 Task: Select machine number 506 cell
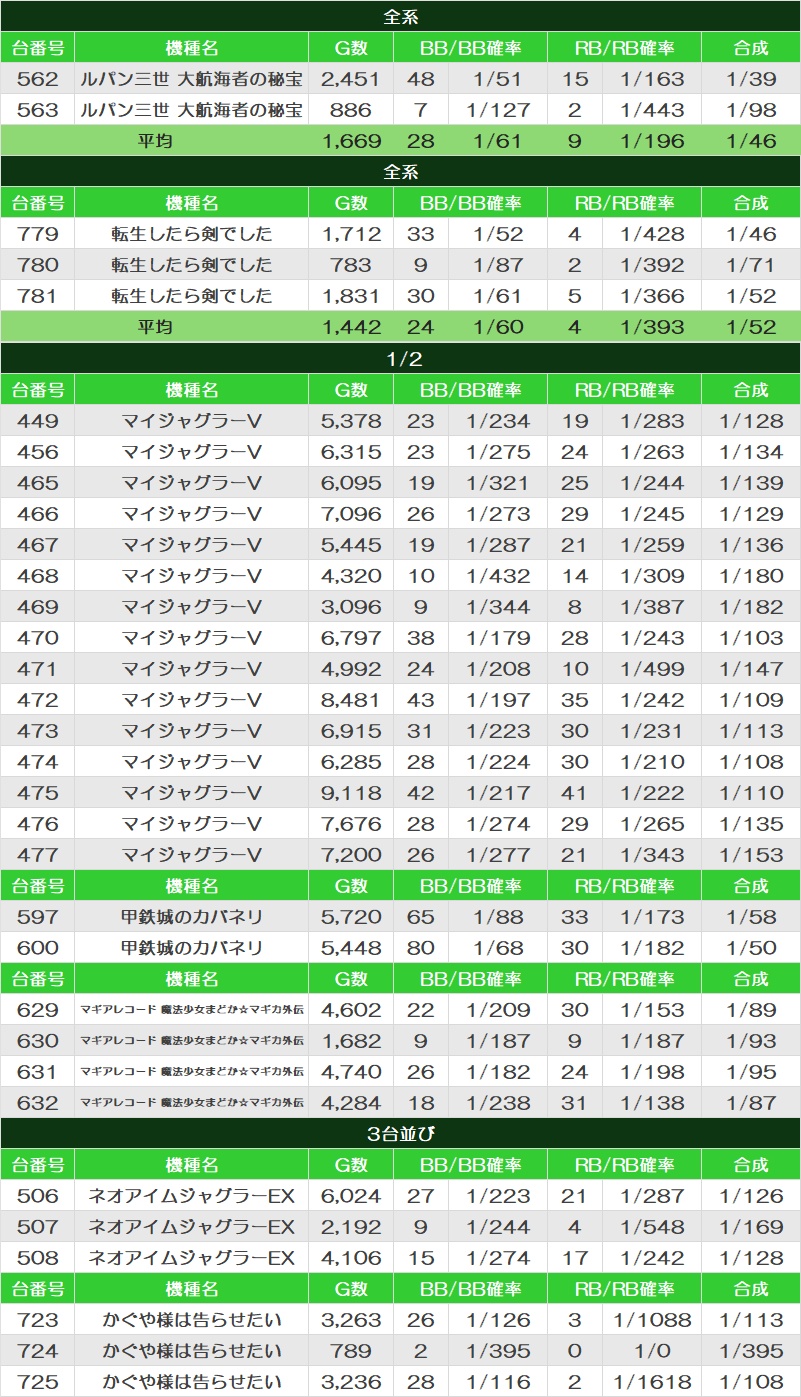point(37,1196)
